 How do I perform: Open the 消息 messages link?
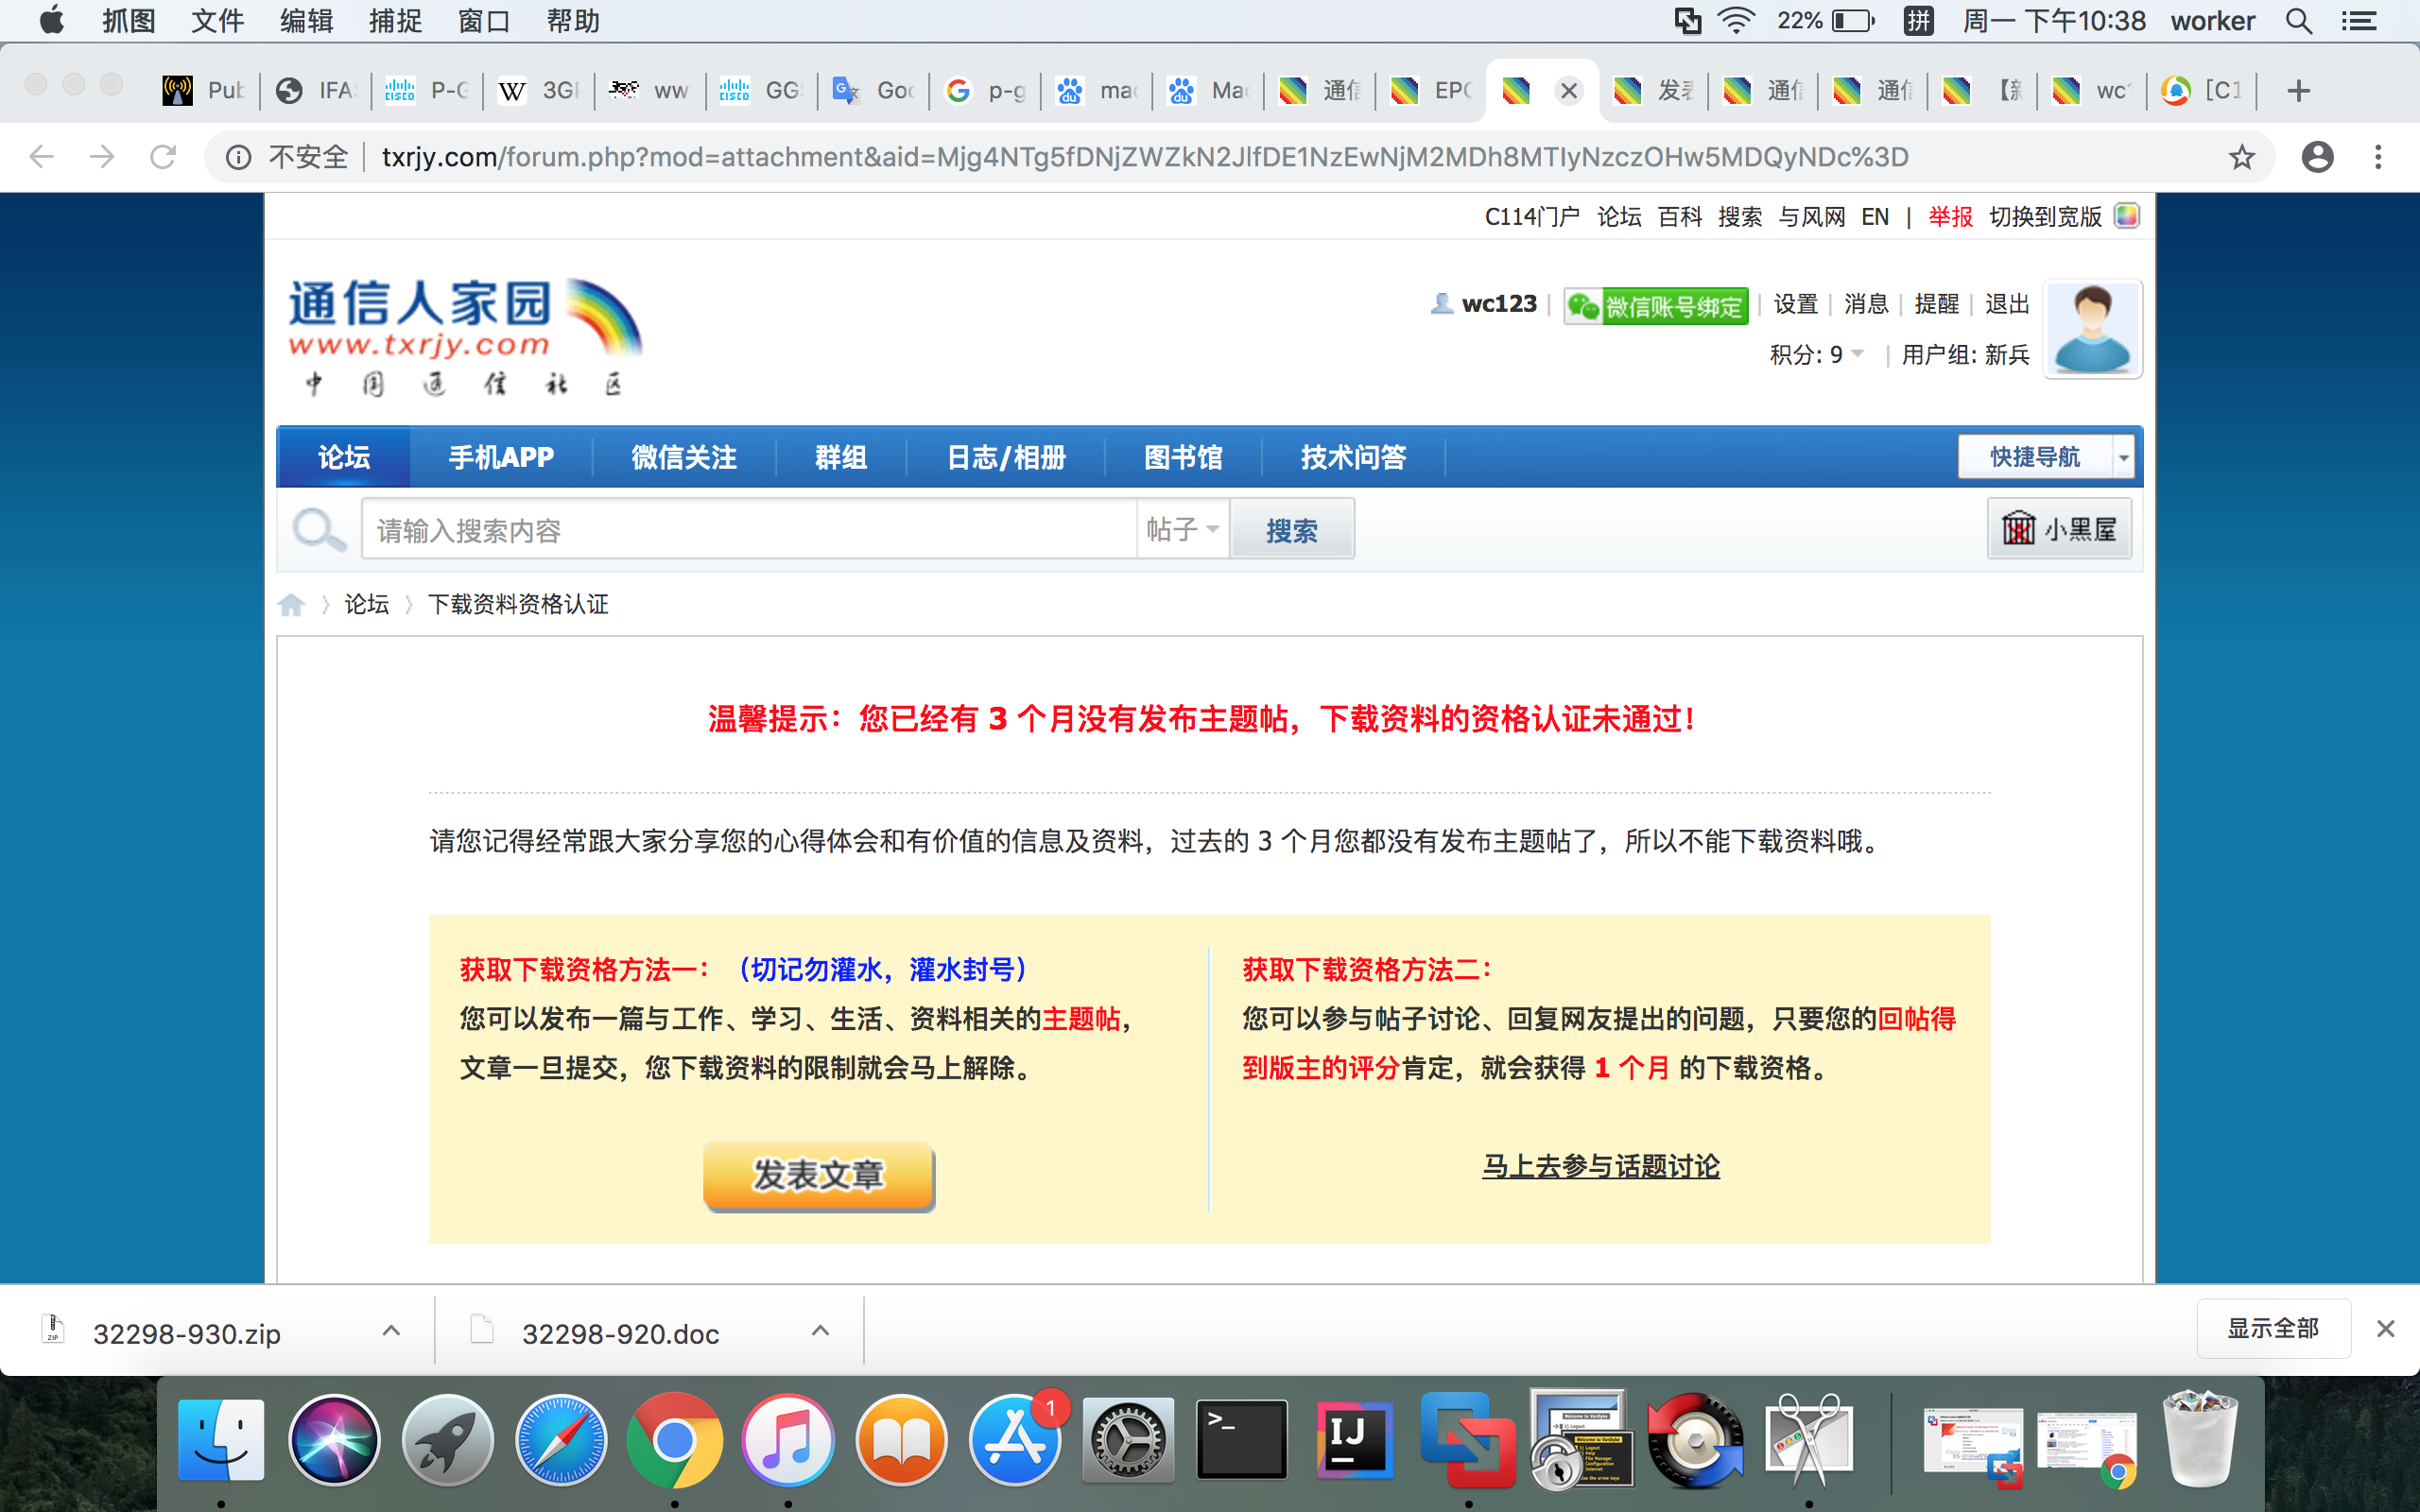point(1866,304)
